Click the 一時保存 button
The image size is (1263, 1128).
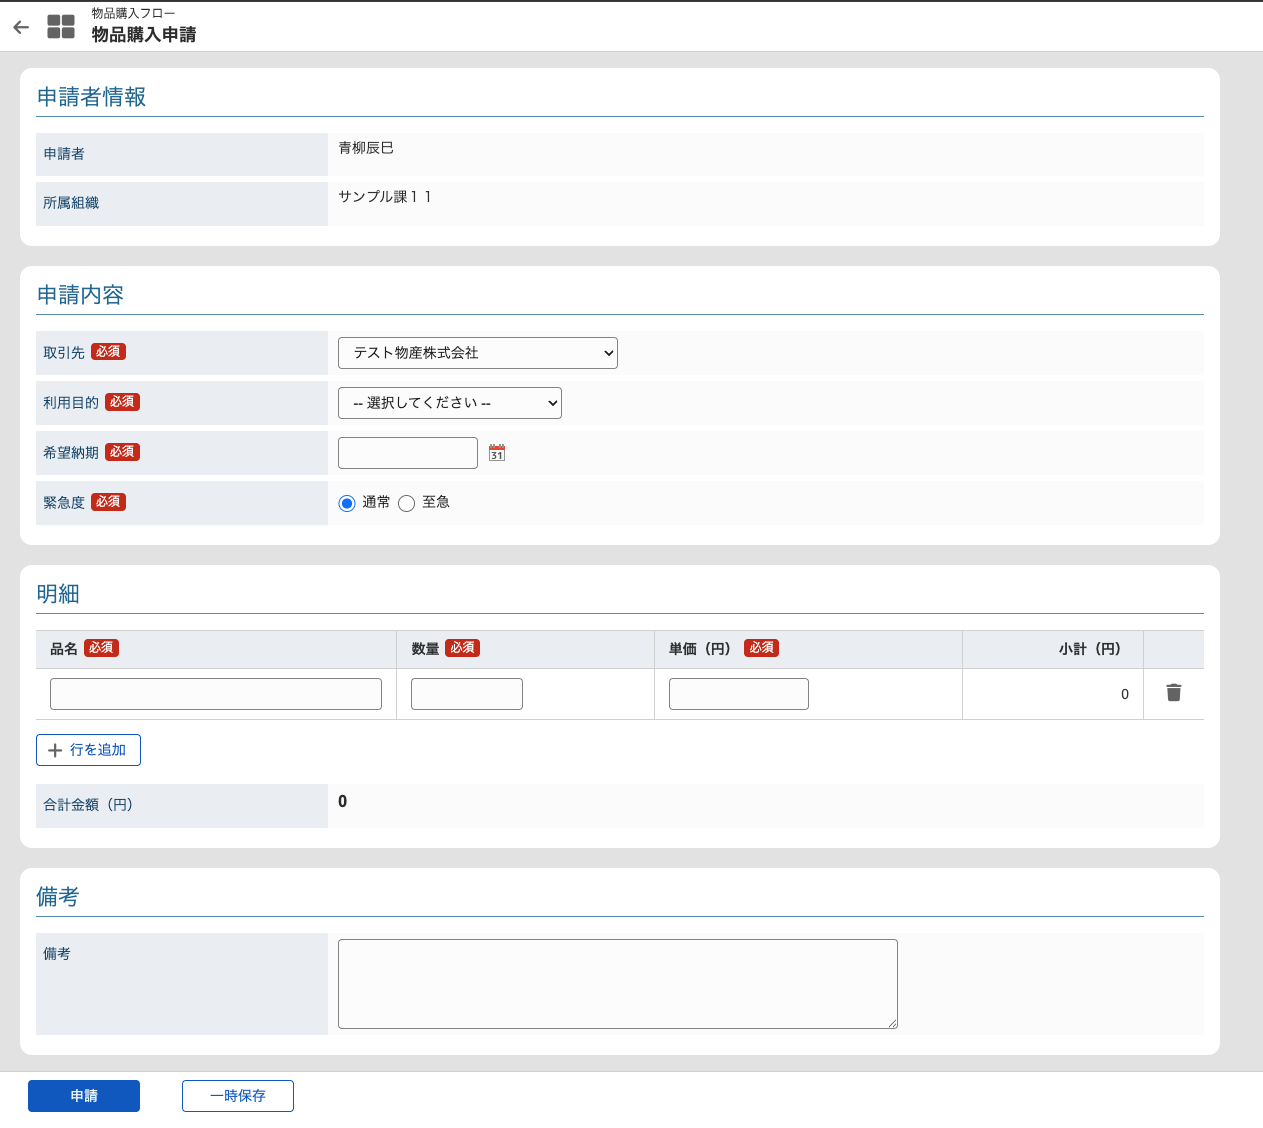[x=238, y=1096]
